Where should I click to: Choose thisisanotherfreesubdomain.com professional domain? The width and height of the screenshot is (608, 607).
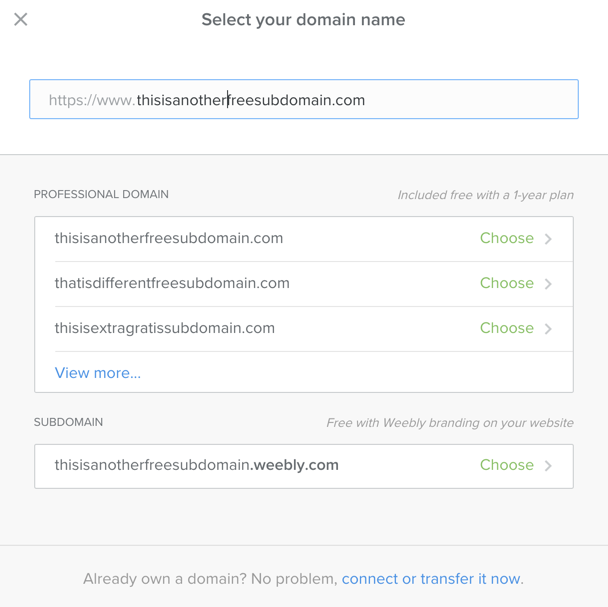click(506, 239)
